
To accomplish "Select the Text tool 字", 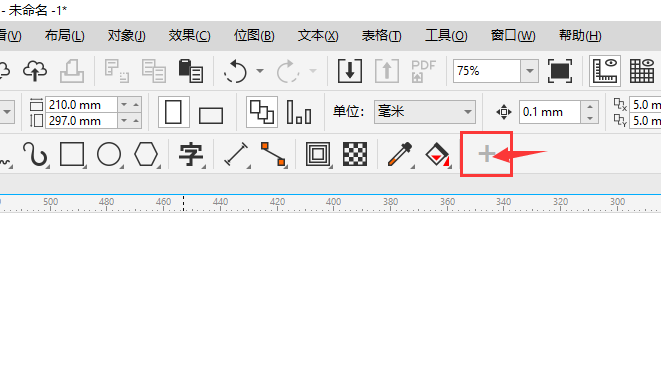I will (x=191, y=154).
